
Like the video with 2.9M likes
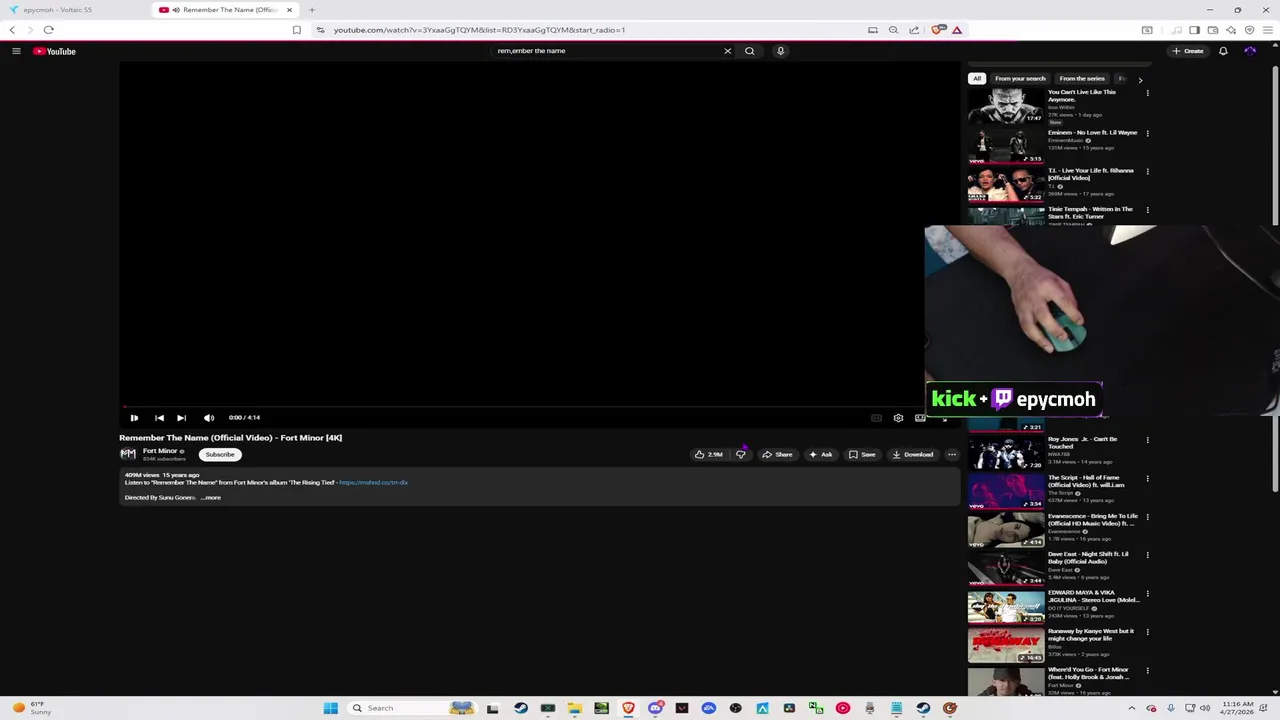point(708,454)
